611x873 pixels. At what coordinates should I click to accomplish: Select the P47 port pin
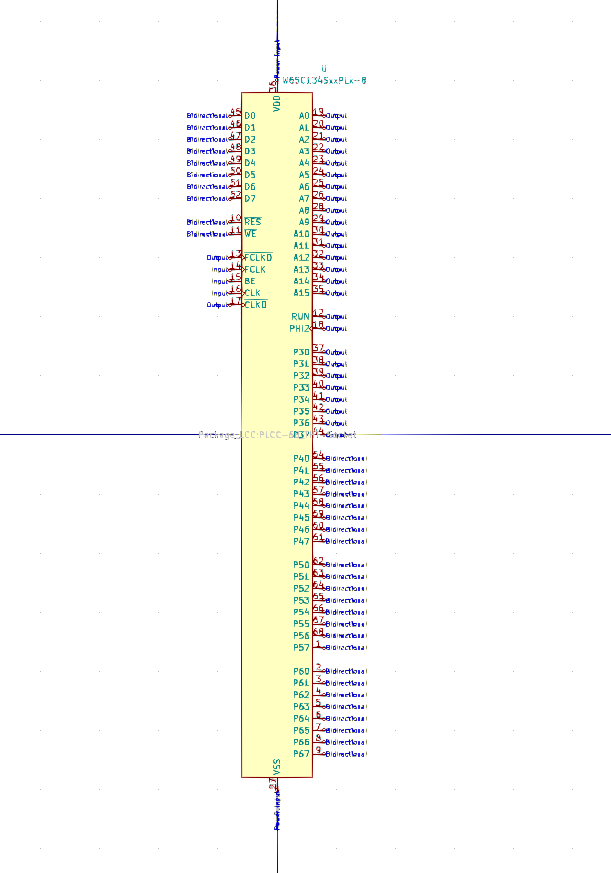point(301,541)
